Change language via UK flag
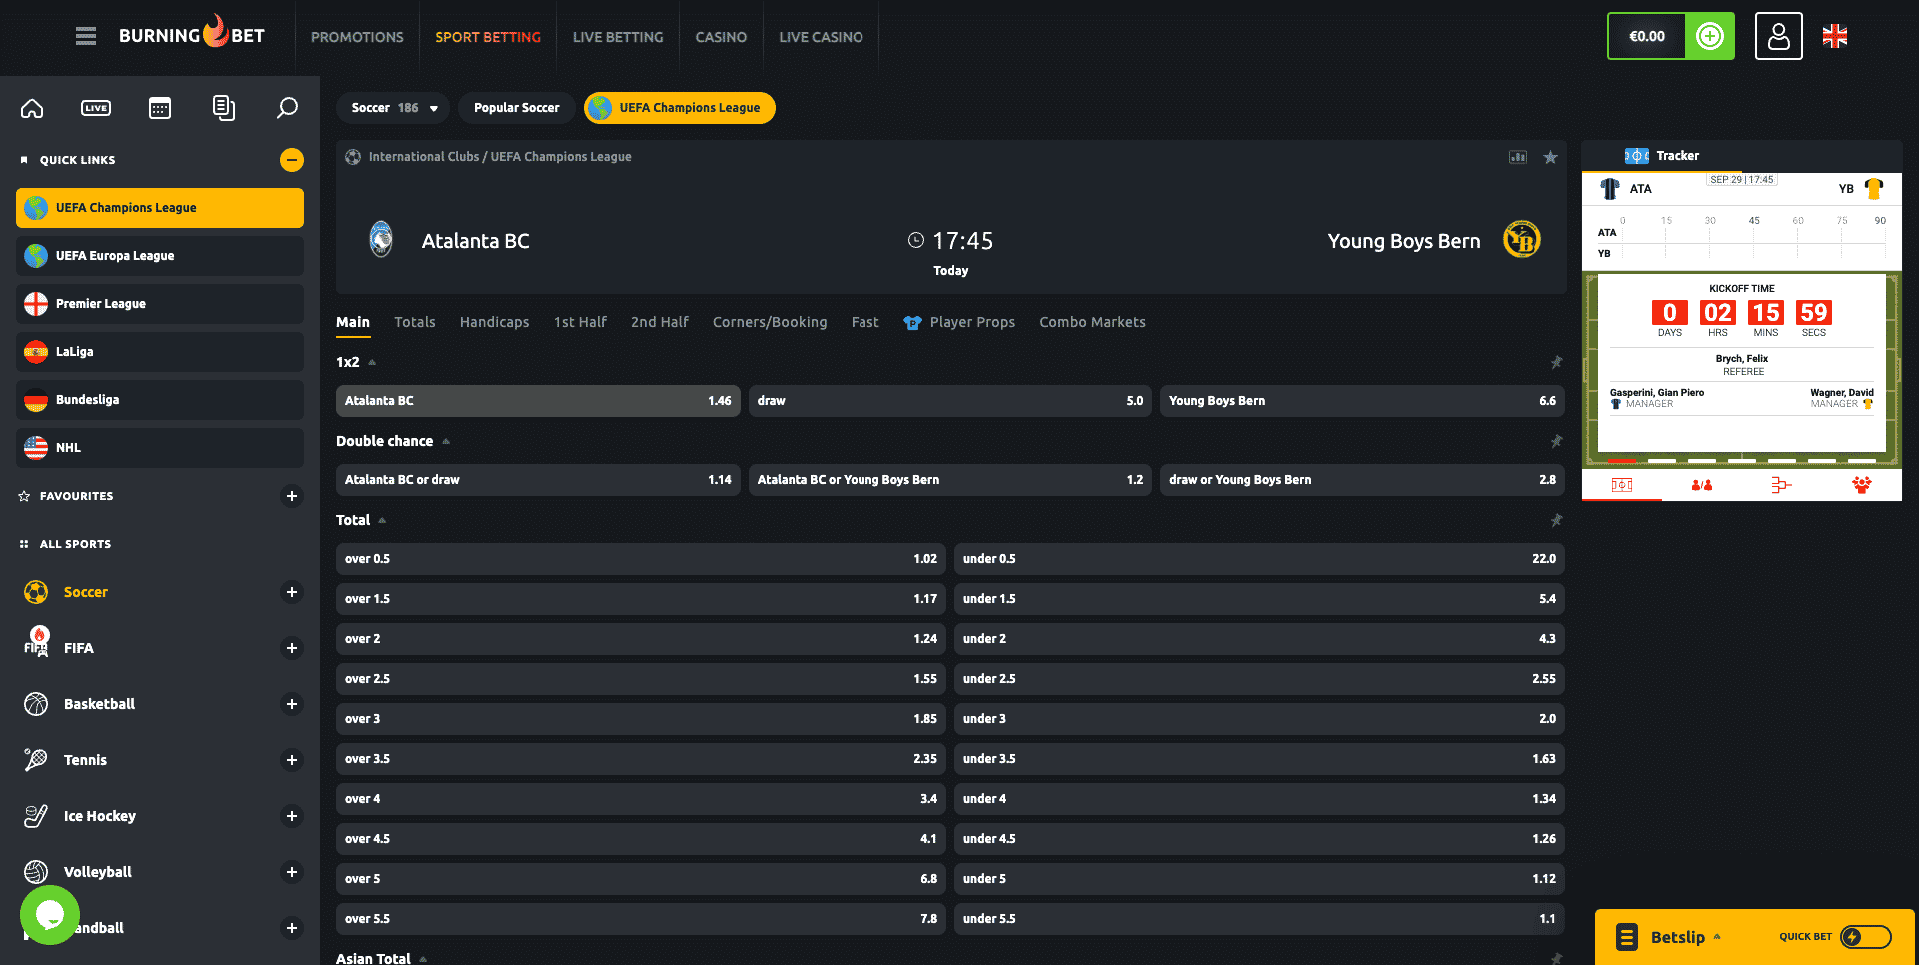Image resolution: width=1919 pixels, height=965 pixels. tap(1835, 37)
